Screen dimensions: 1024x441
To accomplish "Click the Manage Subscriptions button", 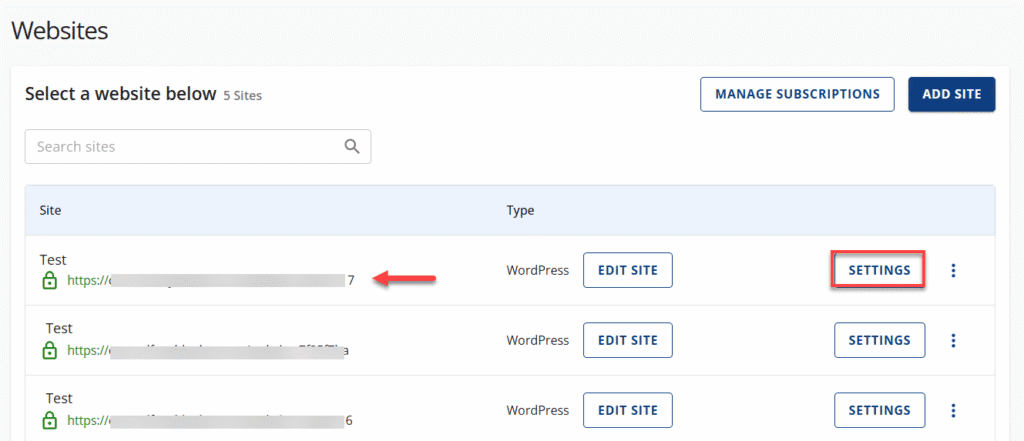I will (797, 94).
